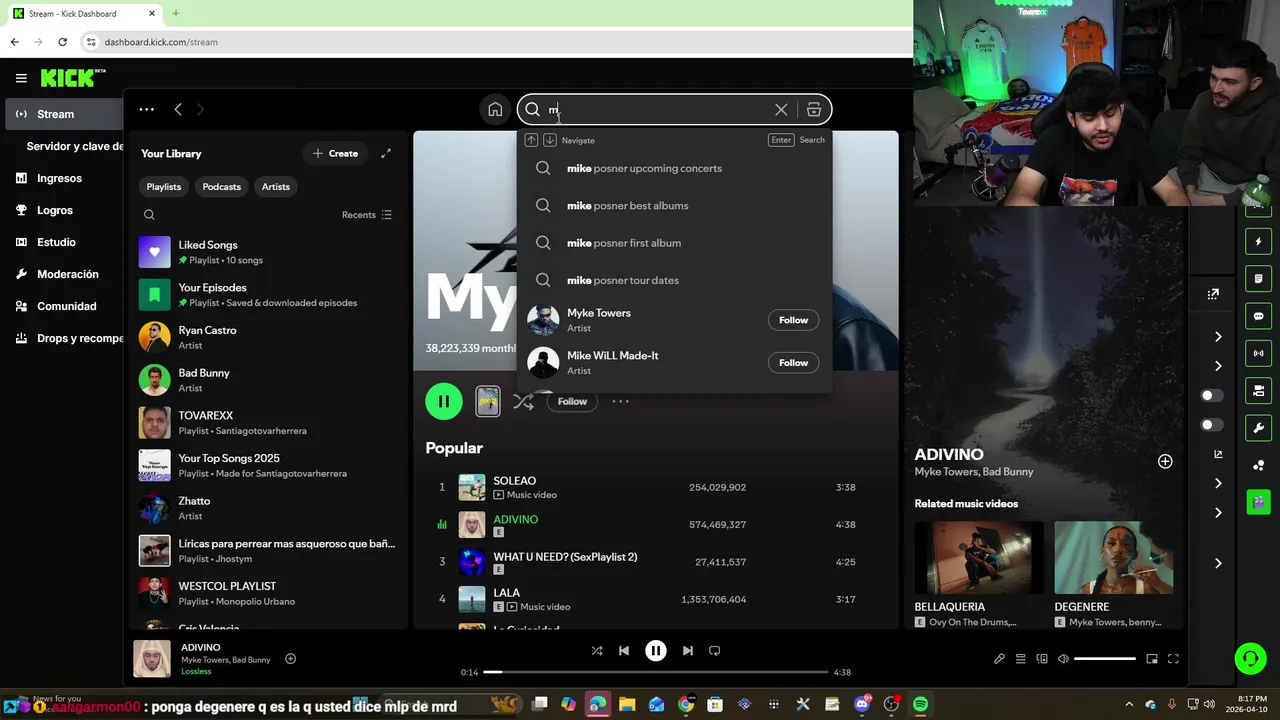Mute using the volume speaker icon
Image resolution: width=1280 pixels, height=720 pixels.
click(1064, 659)
